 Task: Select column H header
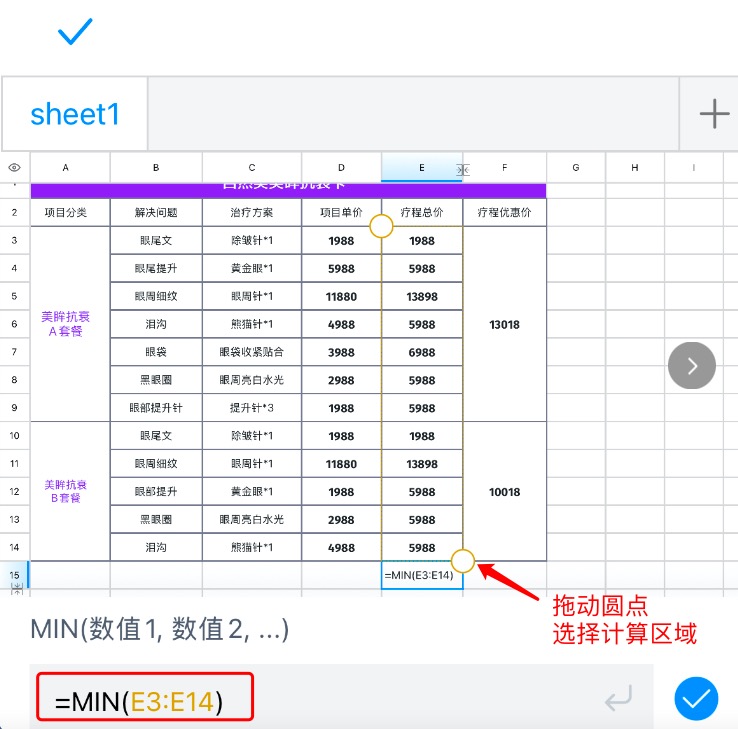(x=634, y=168)
